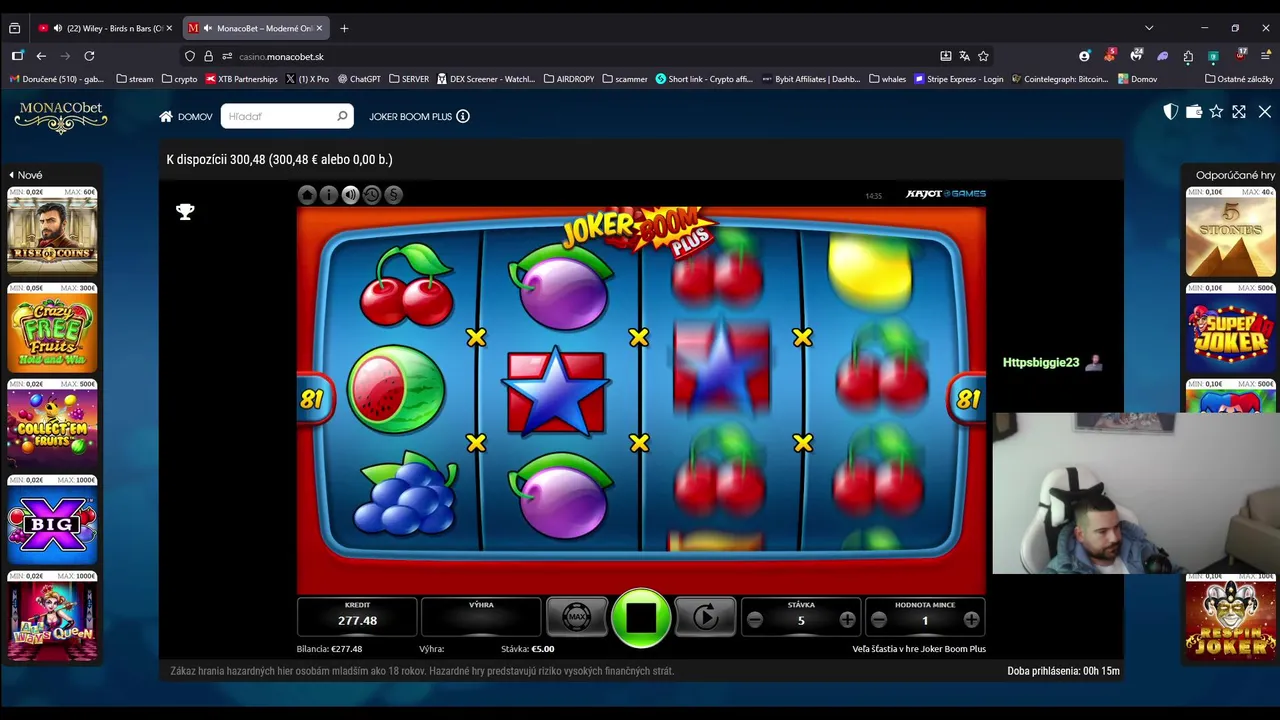Viewport: 1280px width, 720px height.
Task: Stop the spin with green button
Action: pyautogui.click(x=641, y=618)
